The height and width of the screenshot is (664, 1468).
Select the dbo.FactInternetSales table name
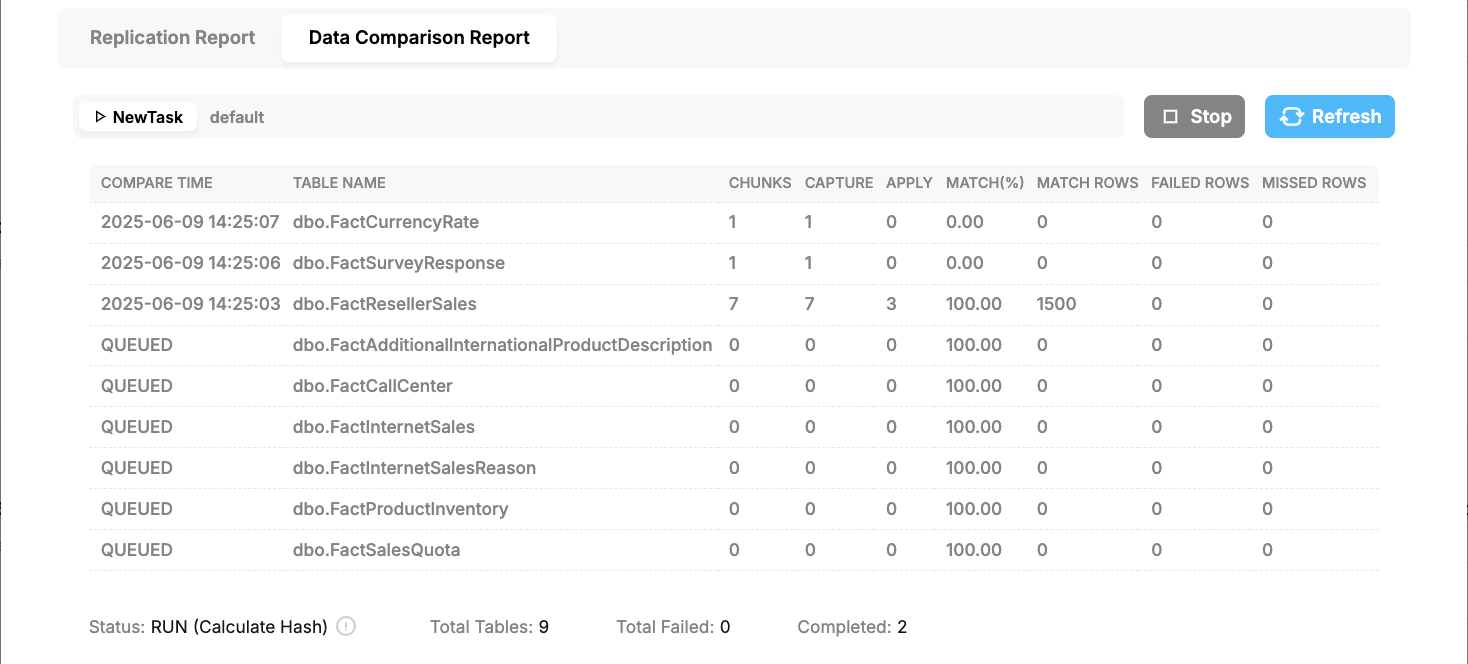point(384,427)
